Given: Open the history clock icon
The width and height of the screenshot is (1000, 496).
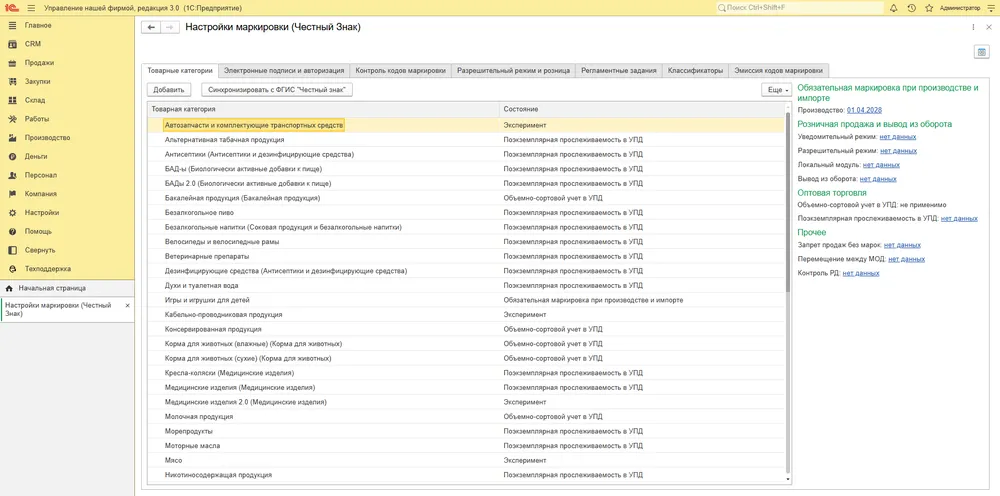Looking at the screenshot, I should pyautogui.click(x=911, y=8).
